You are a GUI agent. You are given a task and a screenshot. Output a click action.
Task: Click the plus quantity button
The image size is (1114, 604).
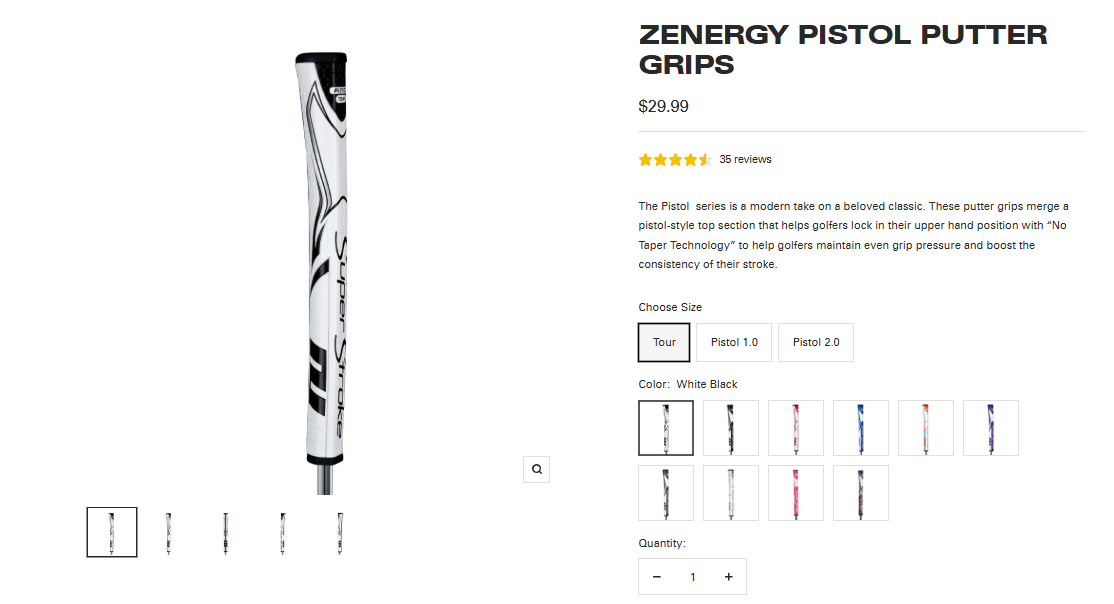click(729, 577)
